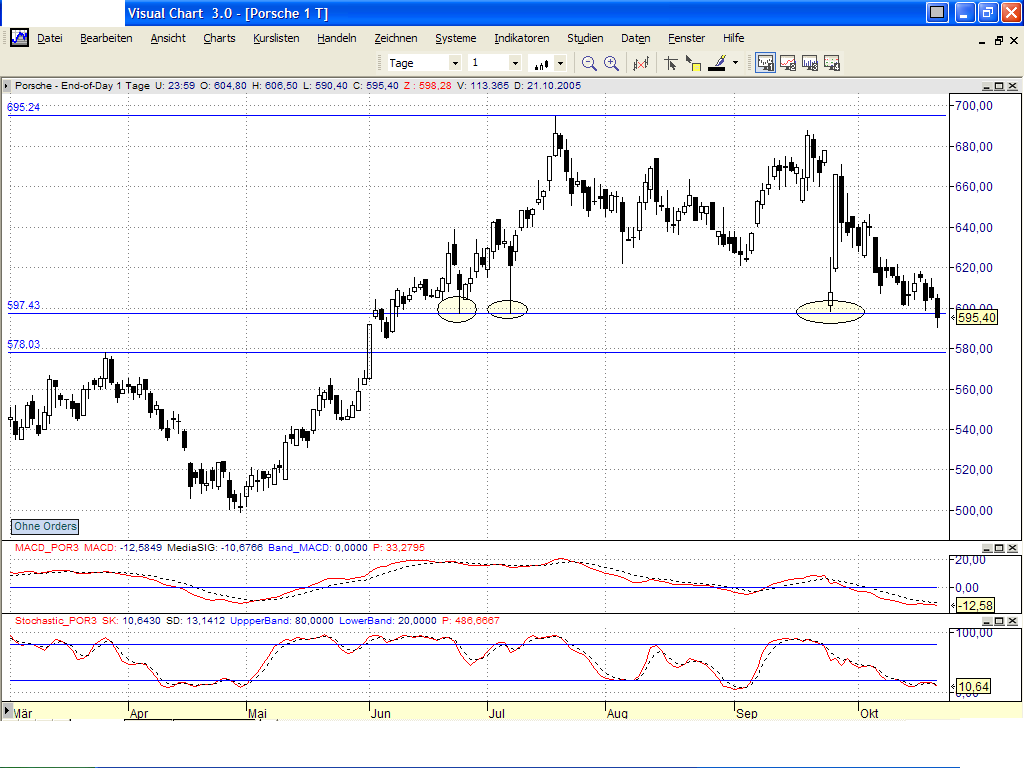Switch to chart window layout 1
This screenshot has height=768, width=1024.
(x=765, y=63)
